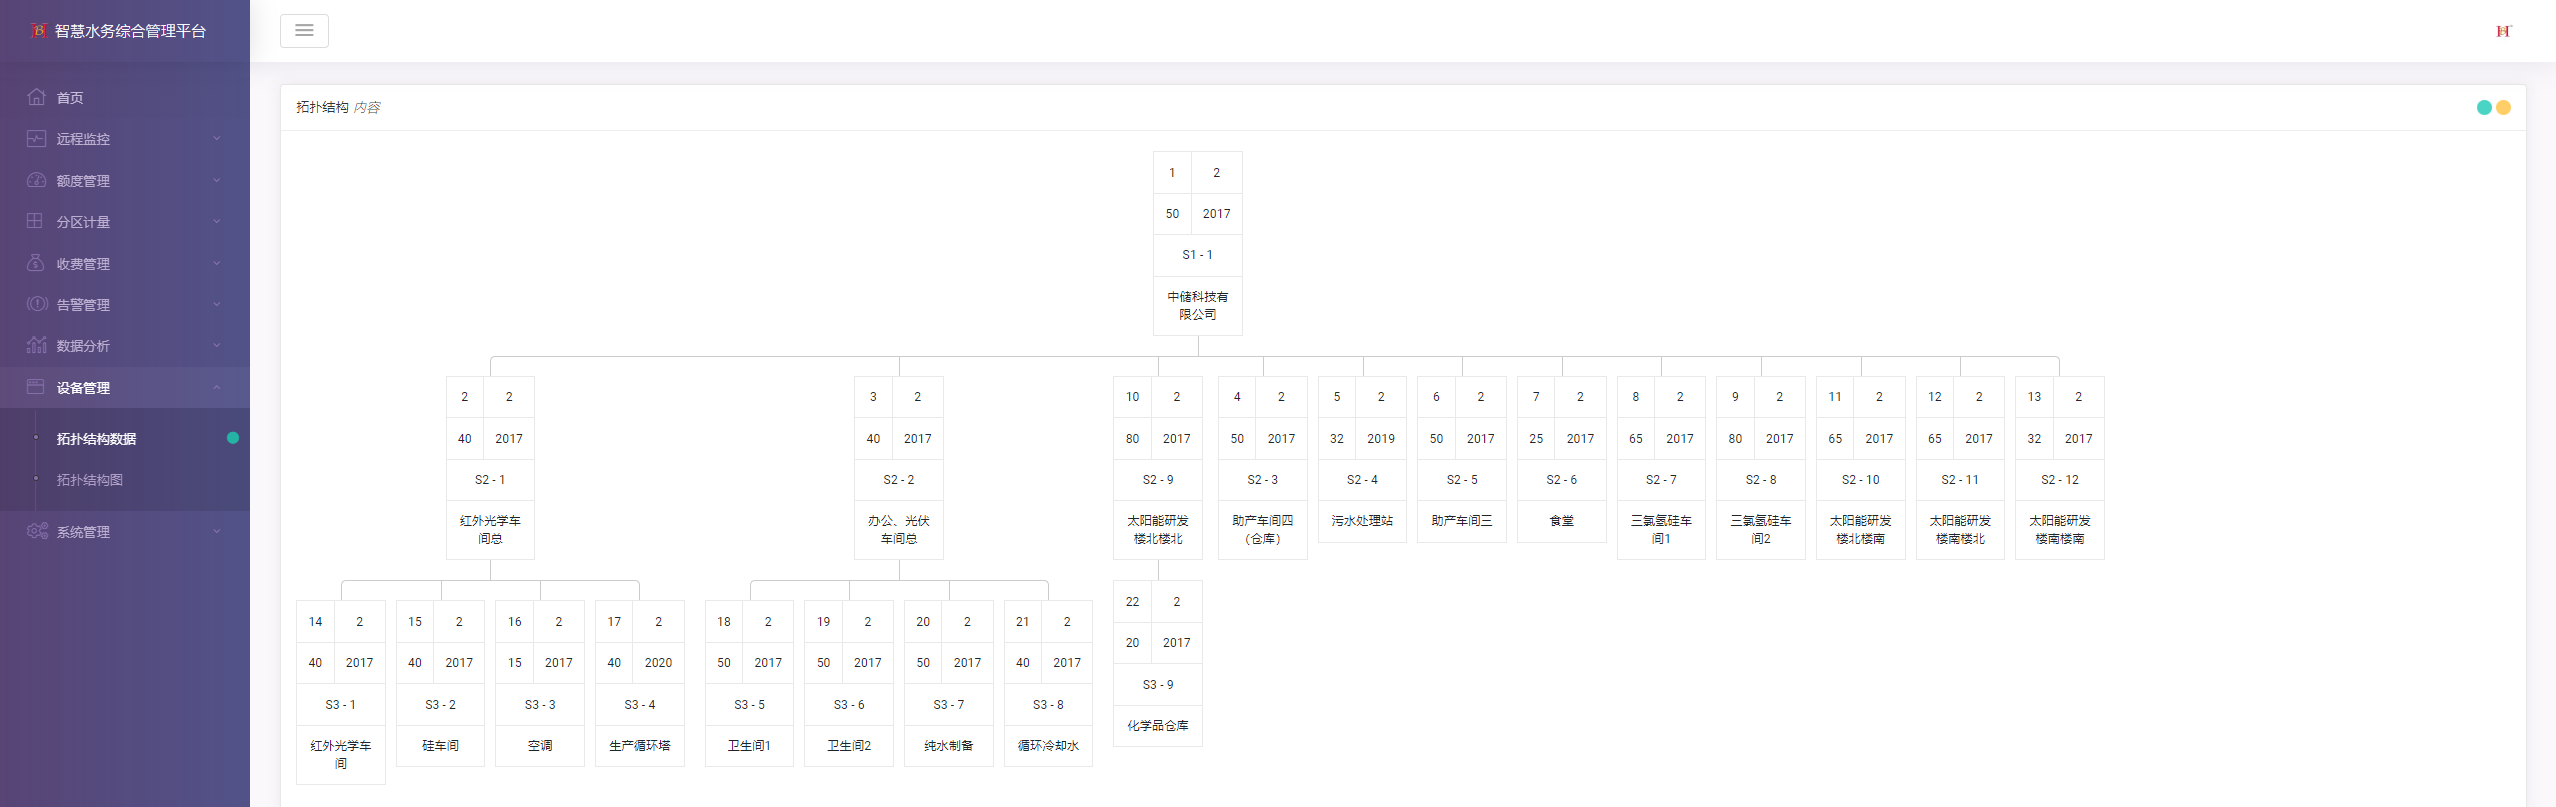
Task: Click the zone metering (分区计量) icon
Action: pos(35,221)
